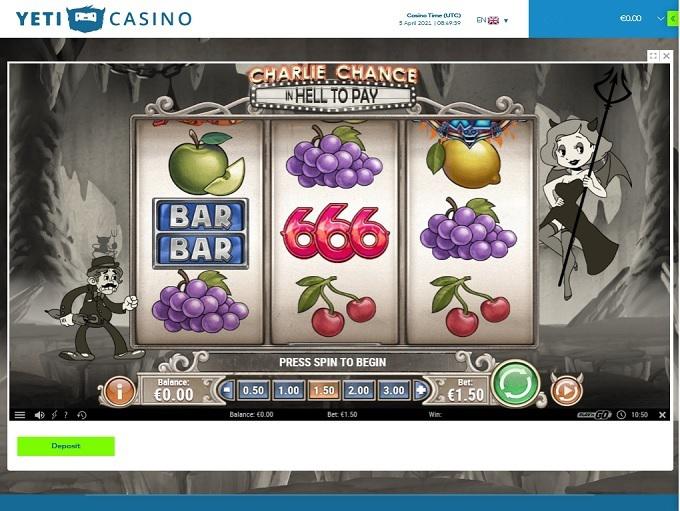Open help question mark icon
Screen dimensions: 680x511
click(x=66, y=415)
